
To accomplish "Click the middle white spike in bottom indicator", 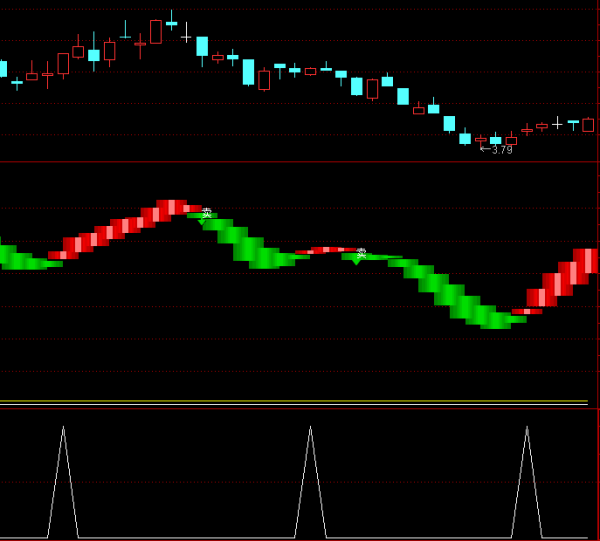I will tap(310, 430).
